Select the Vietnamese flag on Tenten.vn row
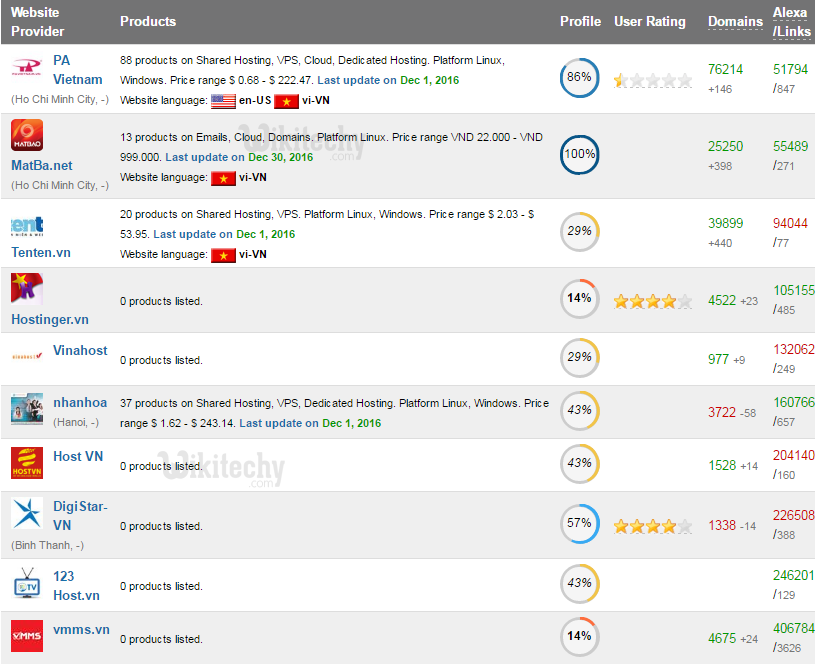 tap(224, 254)
